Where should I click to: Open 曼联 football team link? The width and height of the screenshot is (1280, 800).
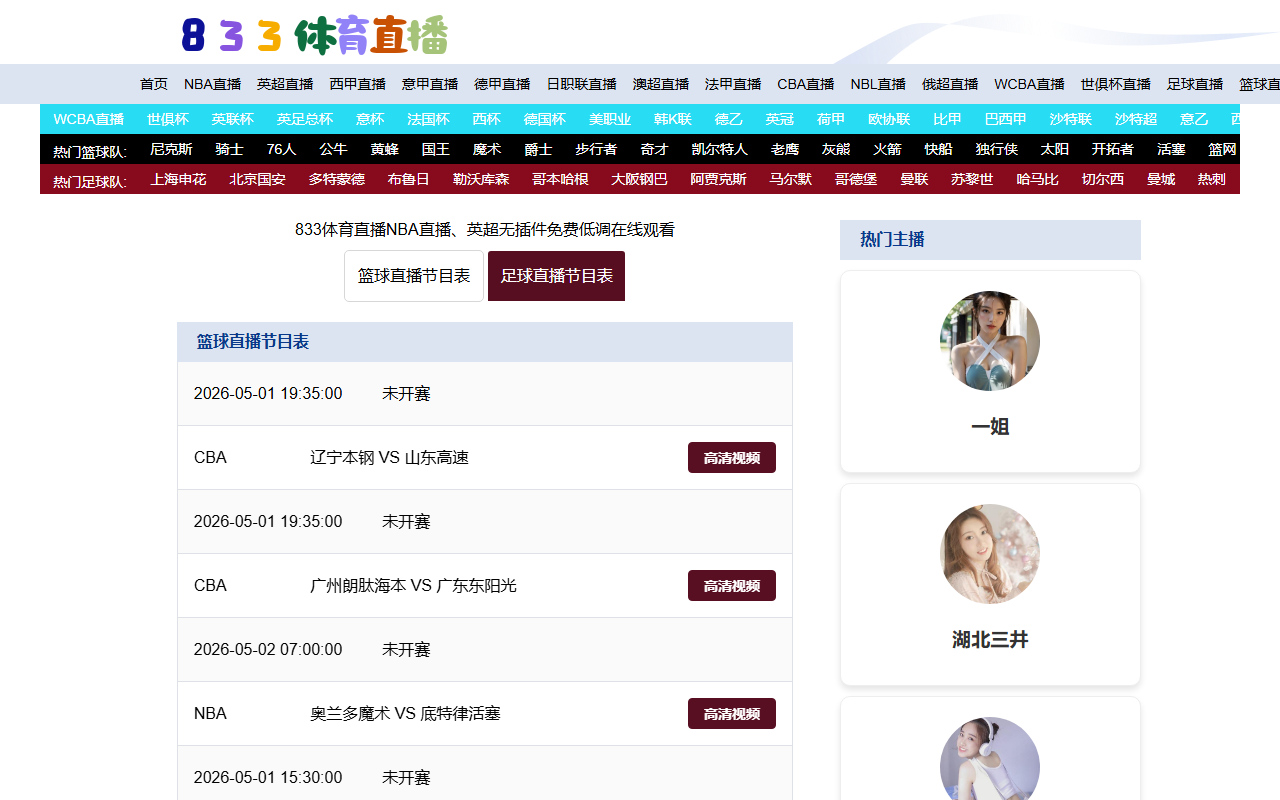(x=914, y=179)
